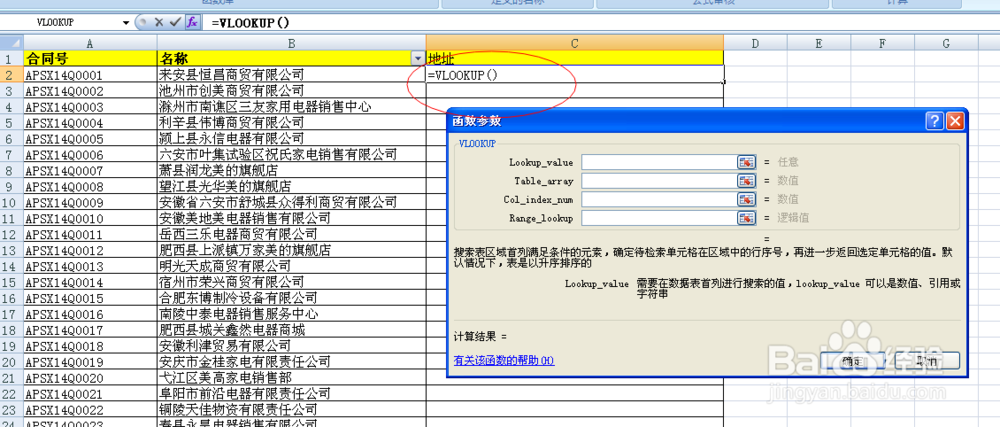
Task: Click Range_lookup range selector icon
Action: (x=746, y=218)
